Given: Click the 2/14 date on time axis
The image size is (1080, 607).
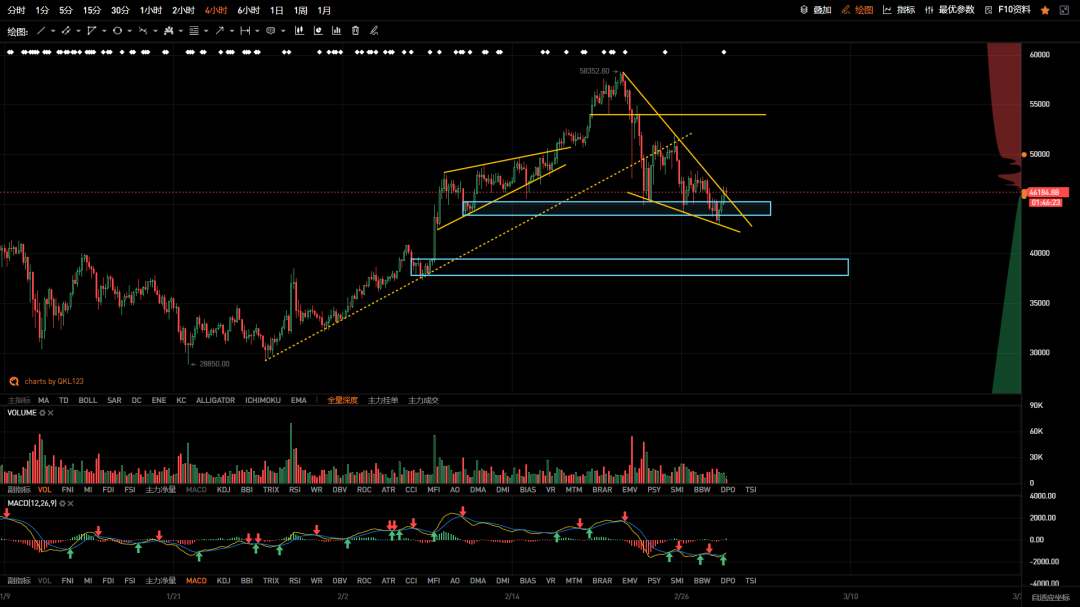Looking at the screenshot, I should tap(512, 597).
